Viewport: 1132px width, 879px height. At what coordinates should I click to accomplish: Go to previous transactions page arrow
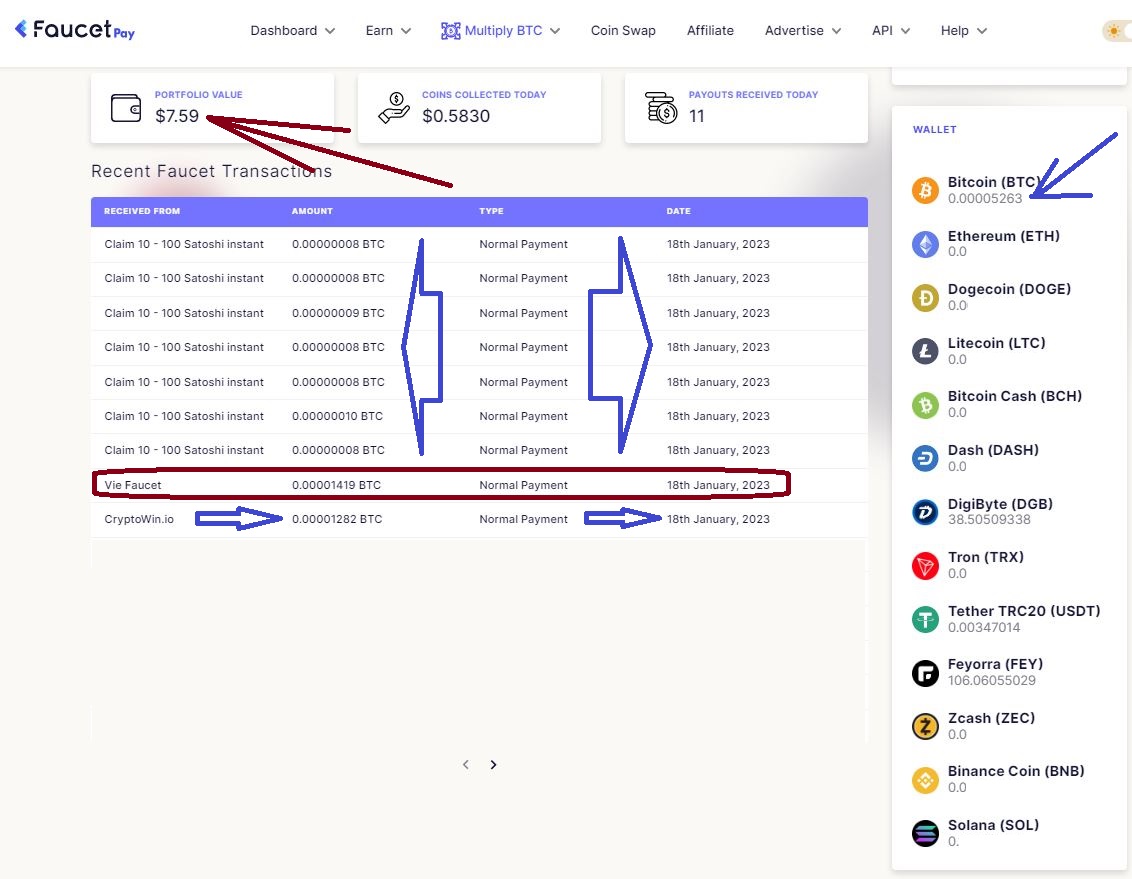466,764
